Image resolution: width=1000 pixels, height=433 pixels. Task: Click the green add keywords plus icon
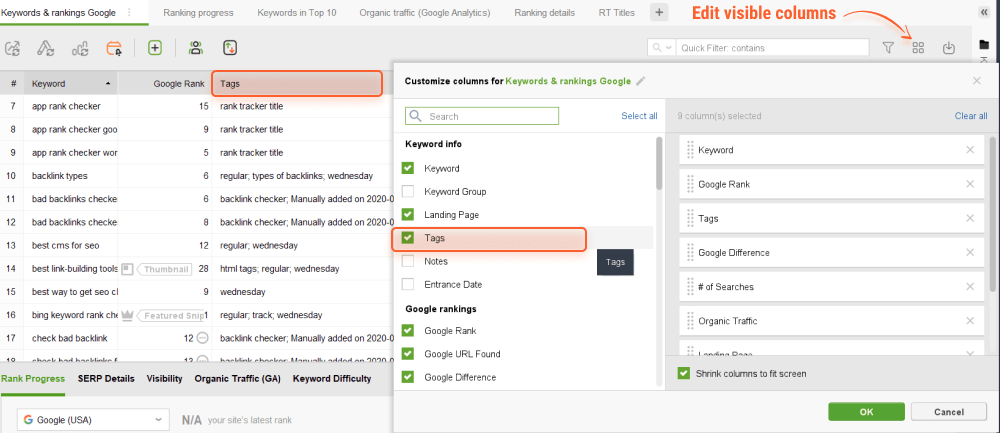pos(155,48)
